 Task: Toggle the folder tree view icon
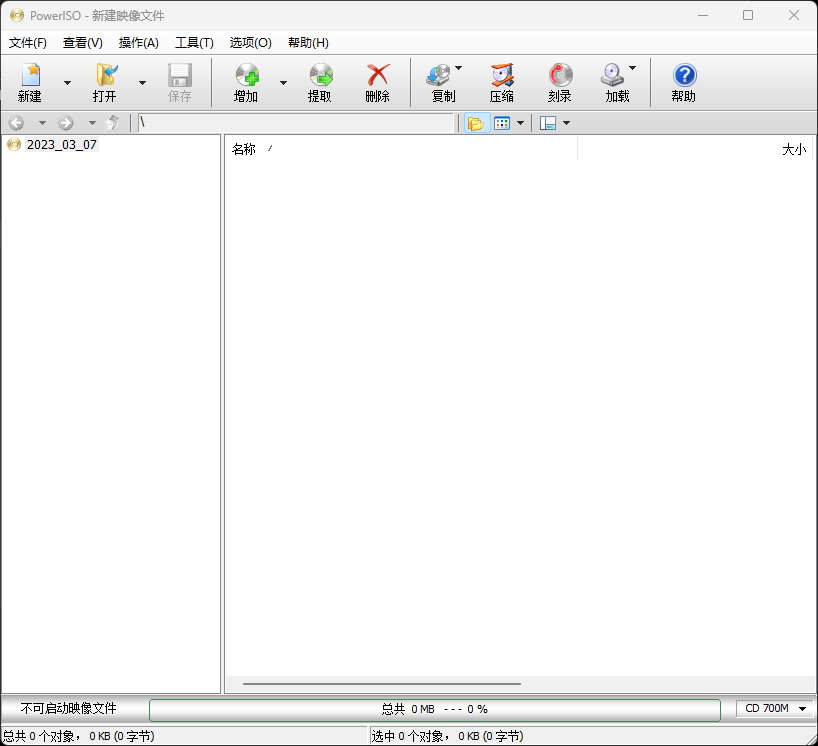[x=476, y=123]
